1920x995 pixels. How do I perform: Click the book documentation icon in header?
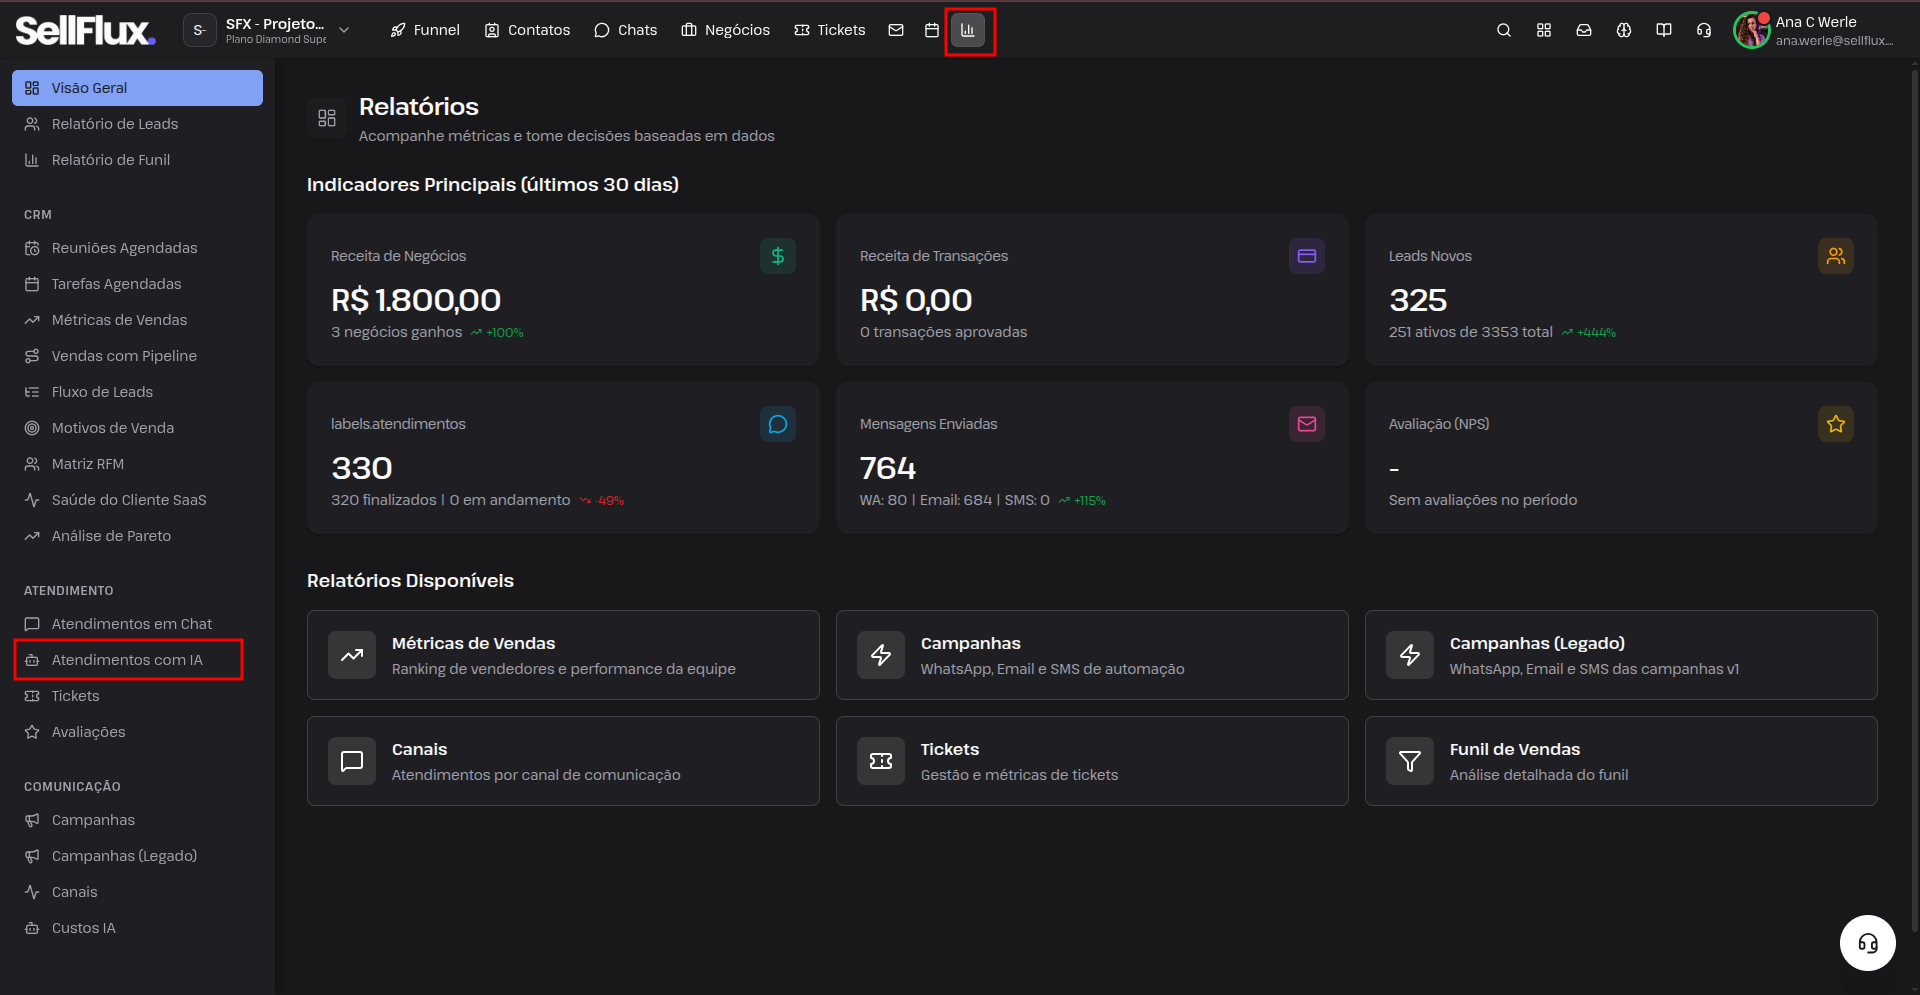pyautogui.click(x=1663, y=30)
